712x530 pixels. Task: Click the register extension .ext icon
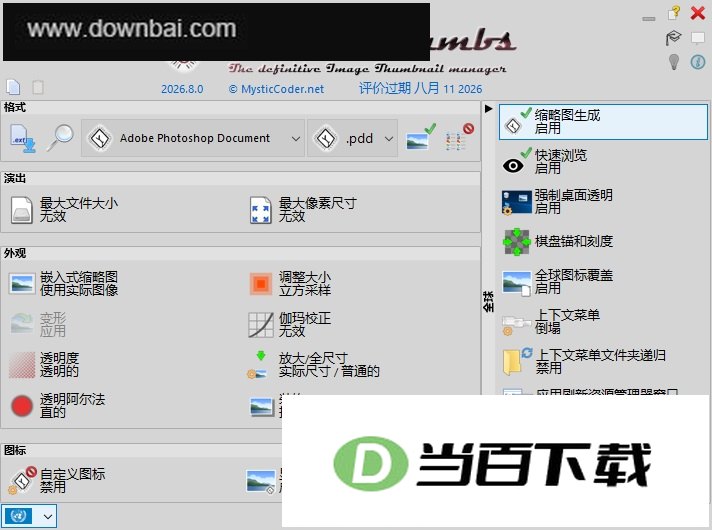(23, 139)
